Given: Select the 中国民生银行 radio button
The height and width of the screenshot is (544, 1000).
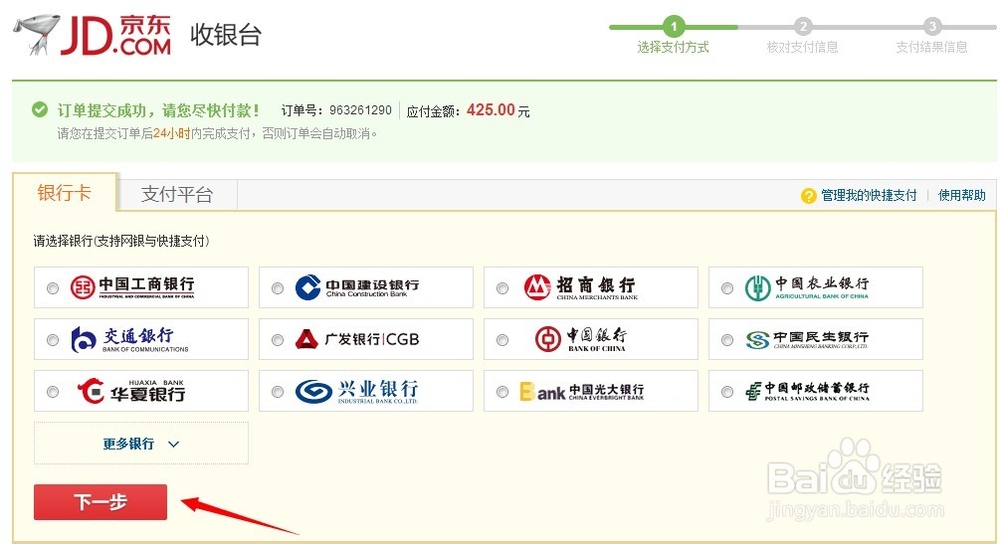Looking at the screenshot, I should pyautogui.click(x=727, y=340).
